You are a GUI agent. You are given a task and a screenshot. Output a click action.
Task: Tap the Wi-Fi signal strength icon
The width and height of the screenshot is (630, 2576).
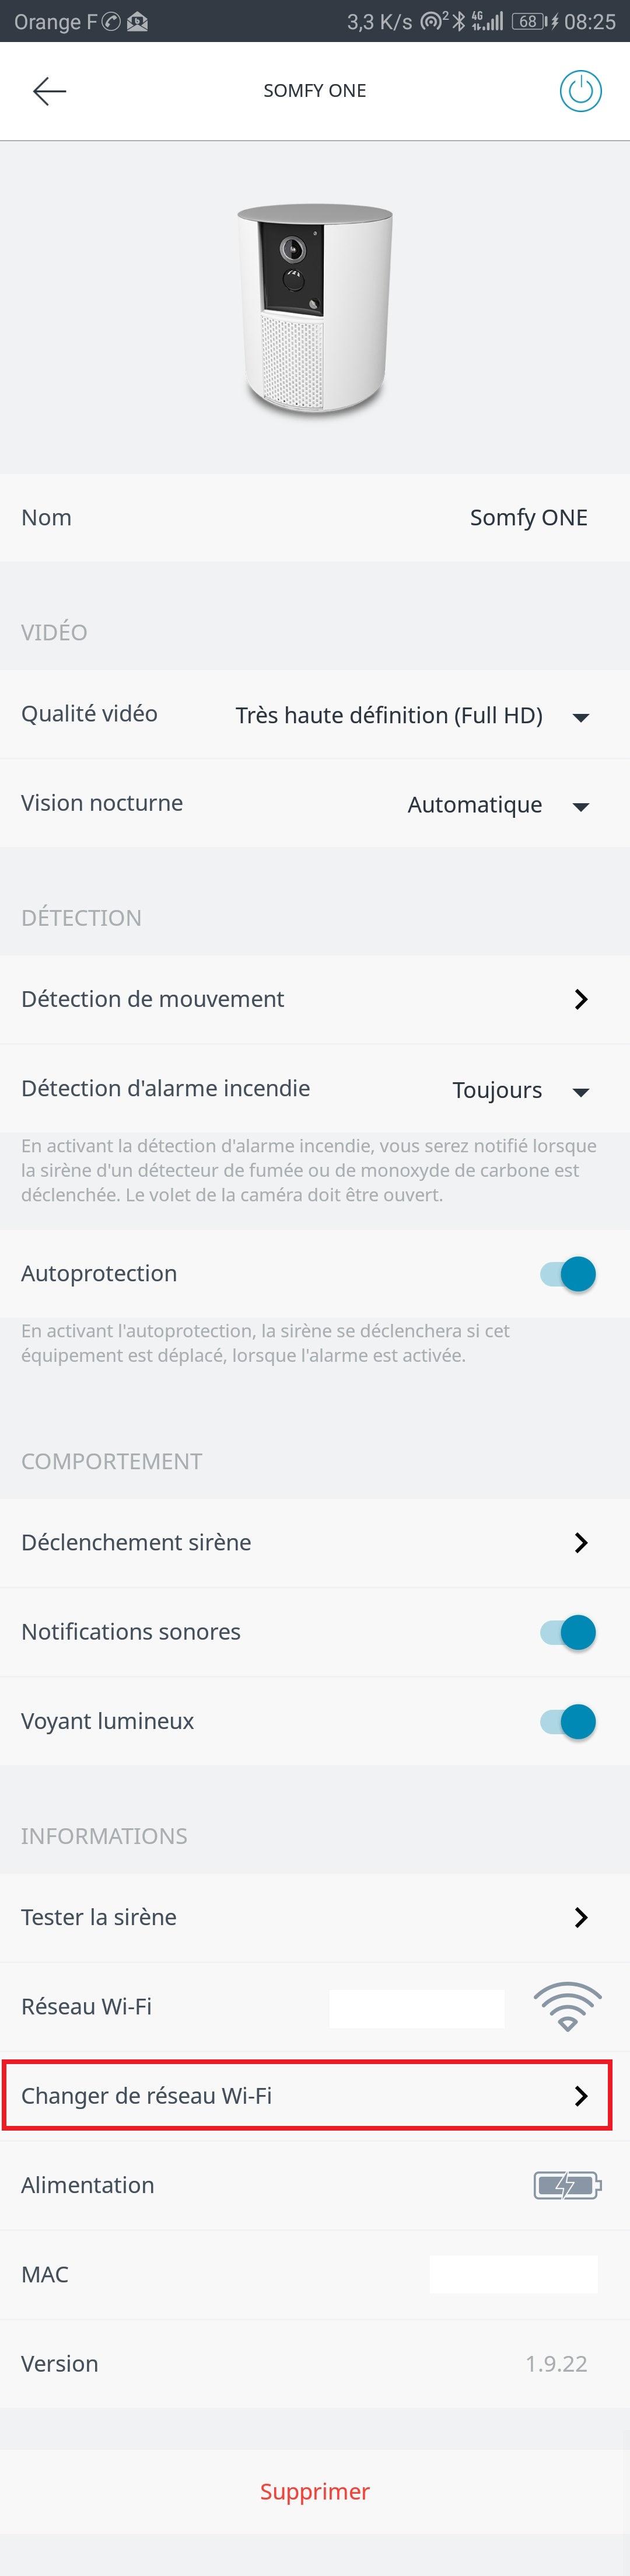(x=567, y=2005)
